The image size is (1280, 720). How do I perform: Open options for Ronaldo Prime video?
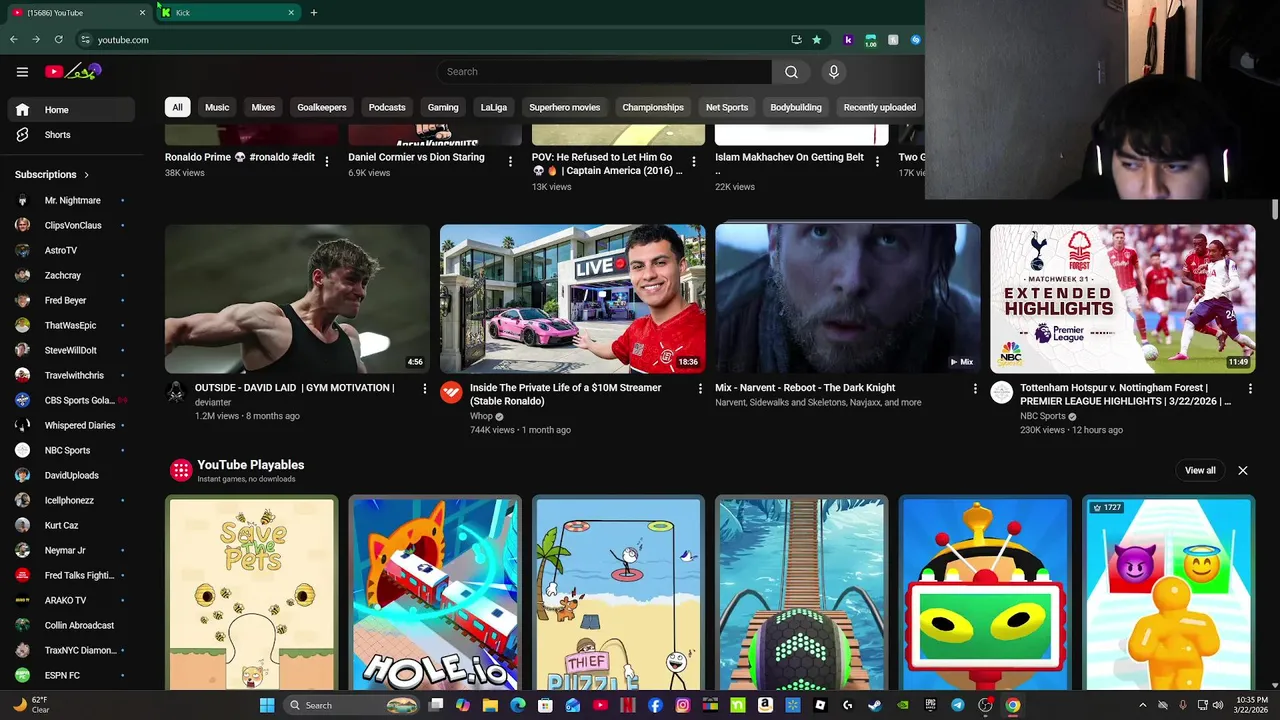tap(326, 161)
